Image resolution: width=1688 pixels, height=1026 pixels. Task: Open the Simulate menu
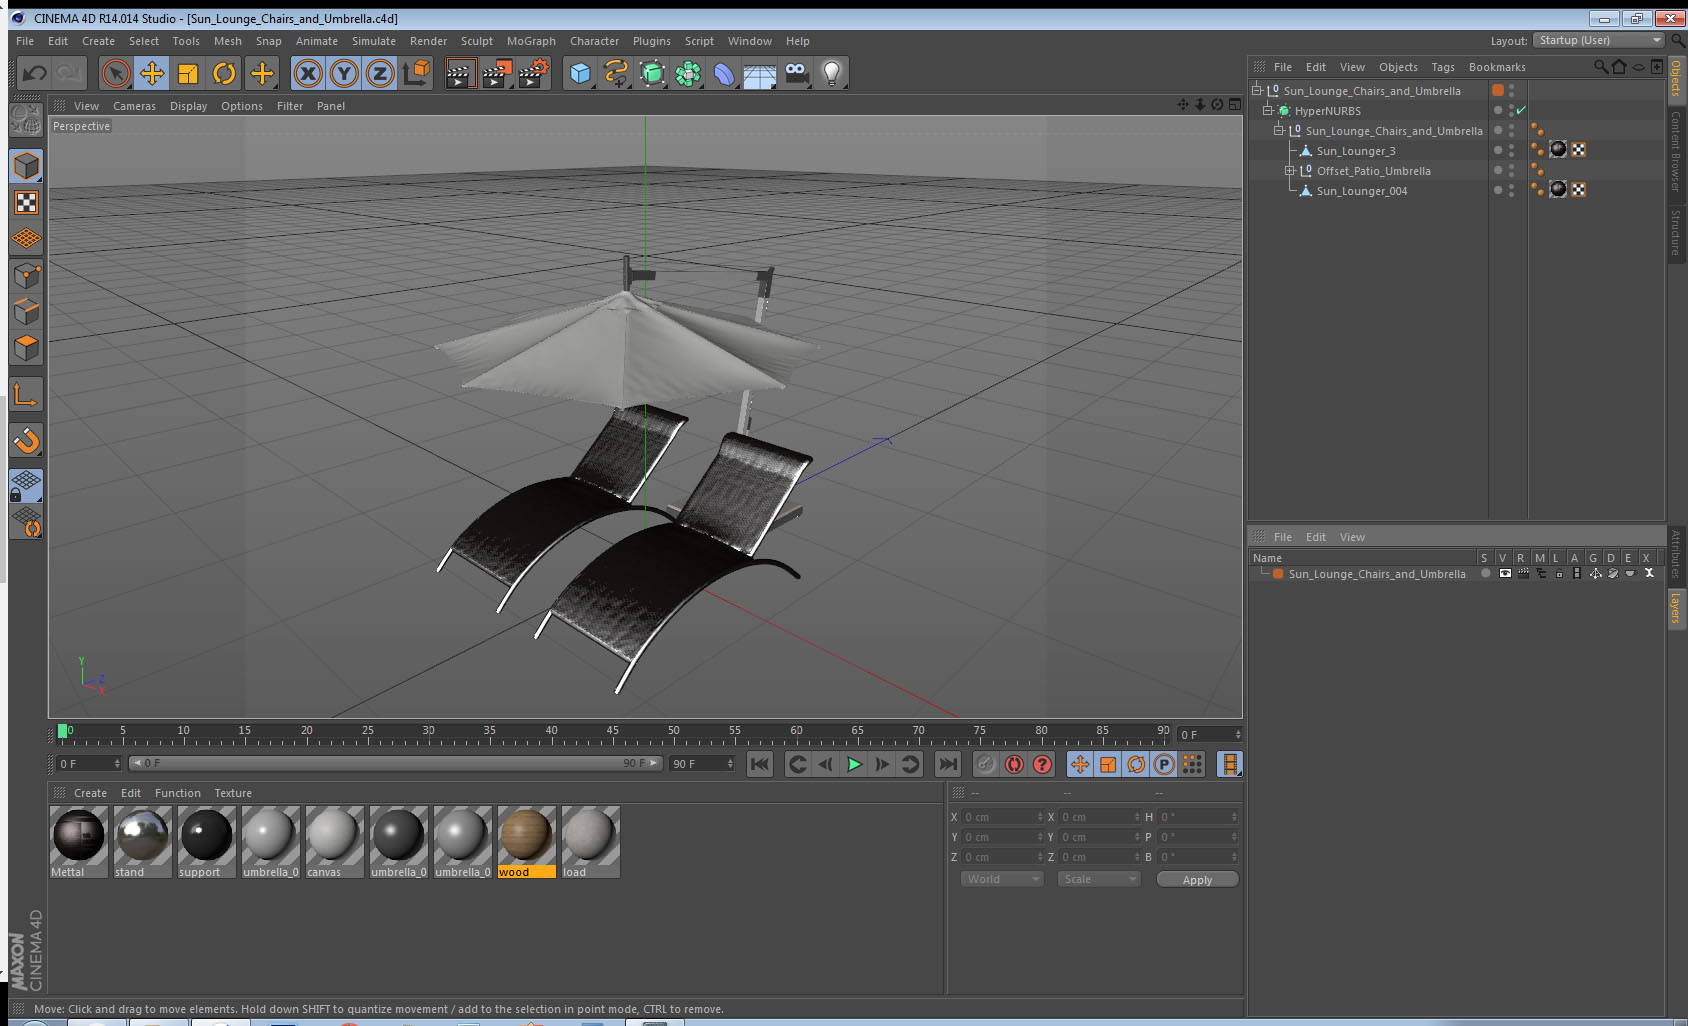pyautogui.click(x=374, y=41)
